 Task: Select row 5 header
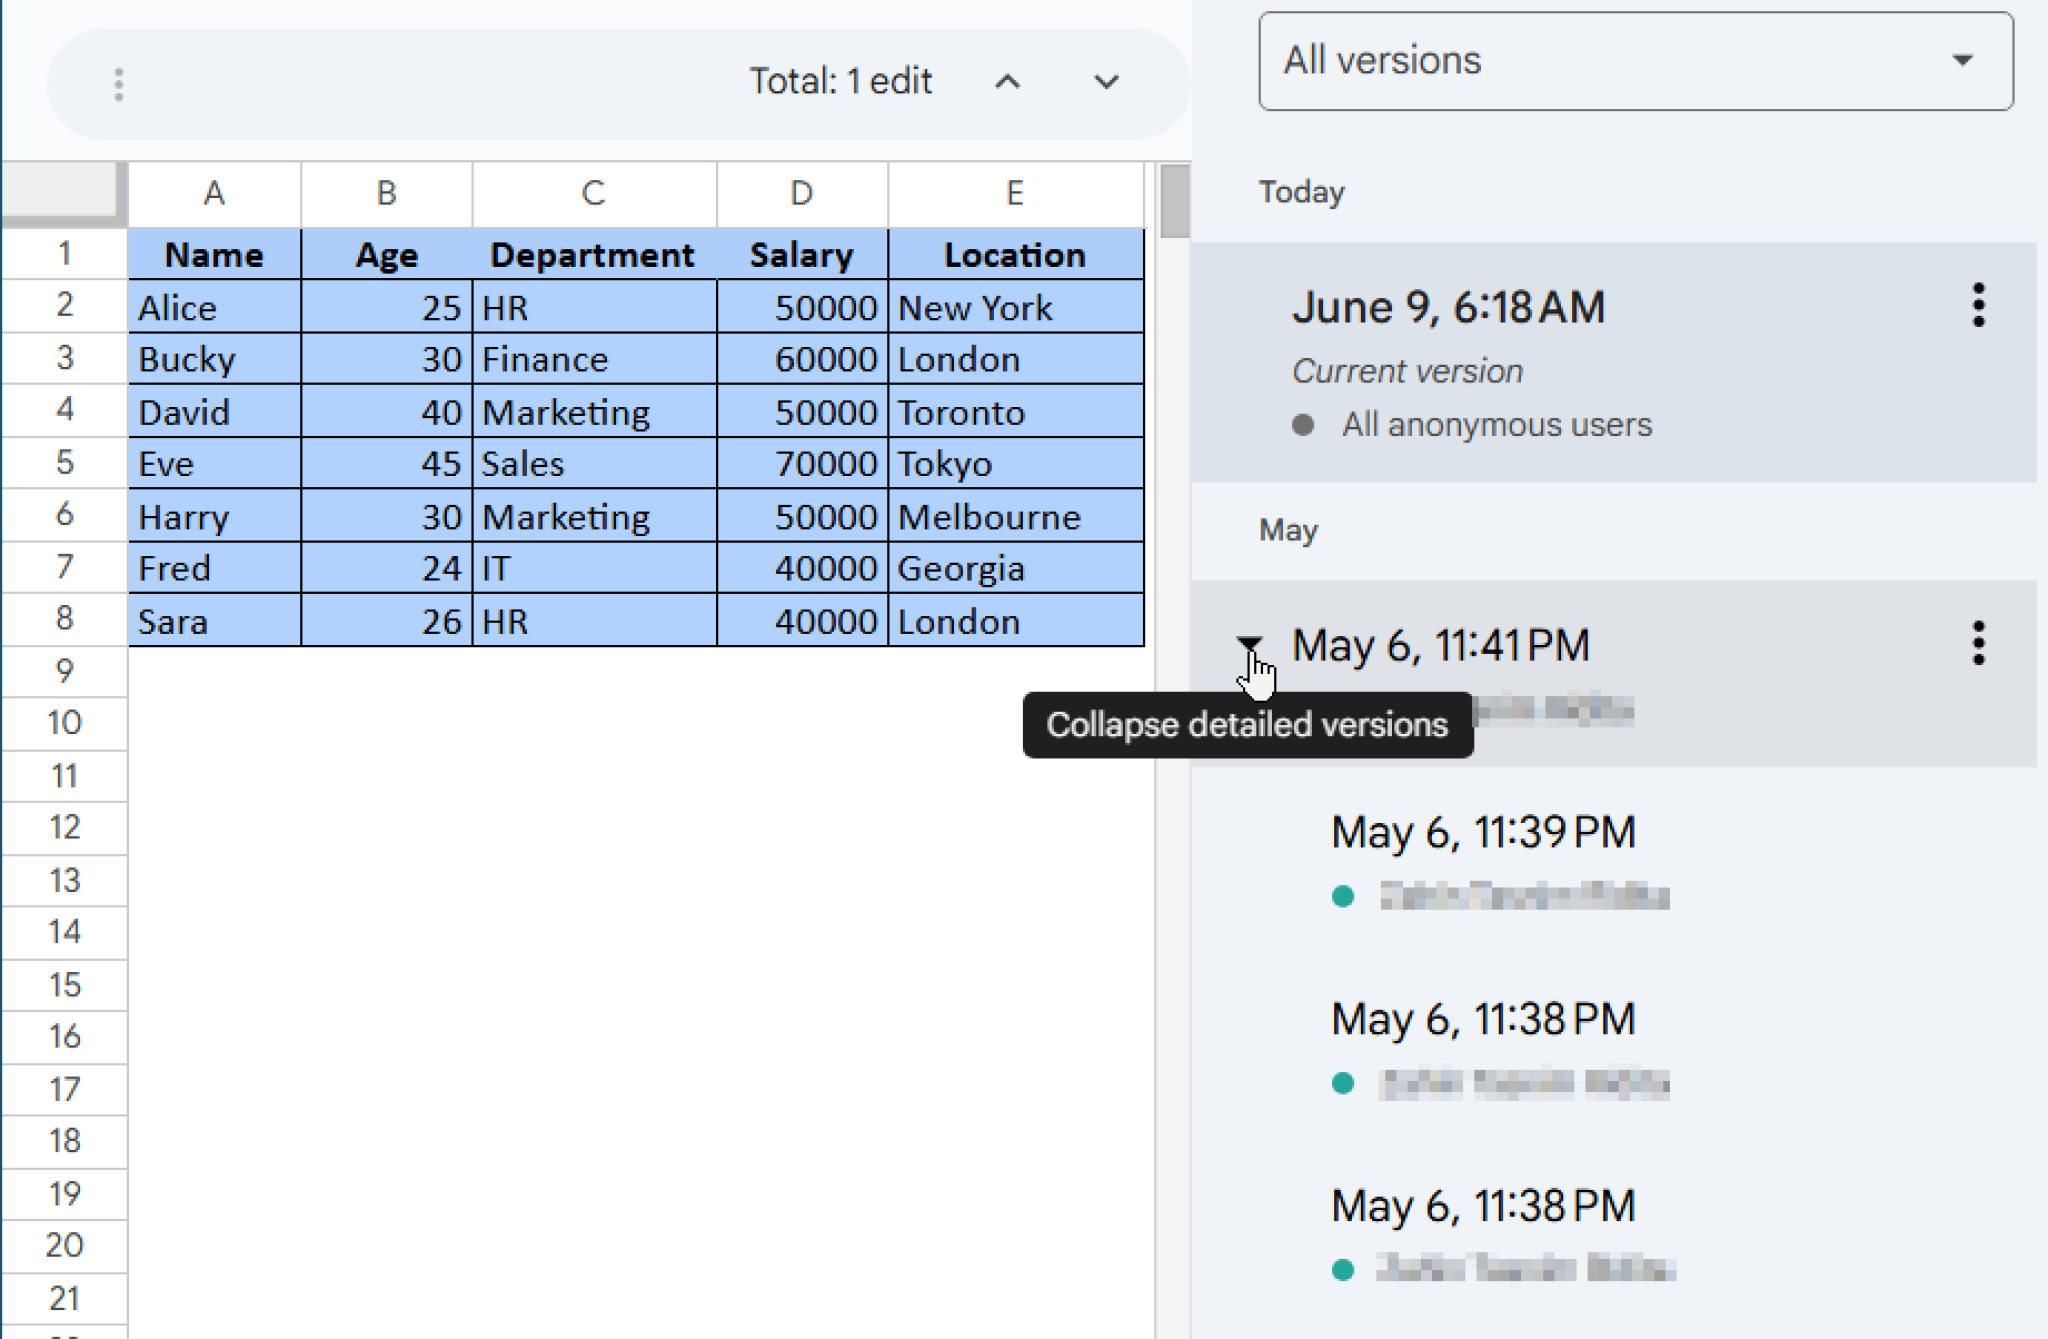[x=63, y=463]
